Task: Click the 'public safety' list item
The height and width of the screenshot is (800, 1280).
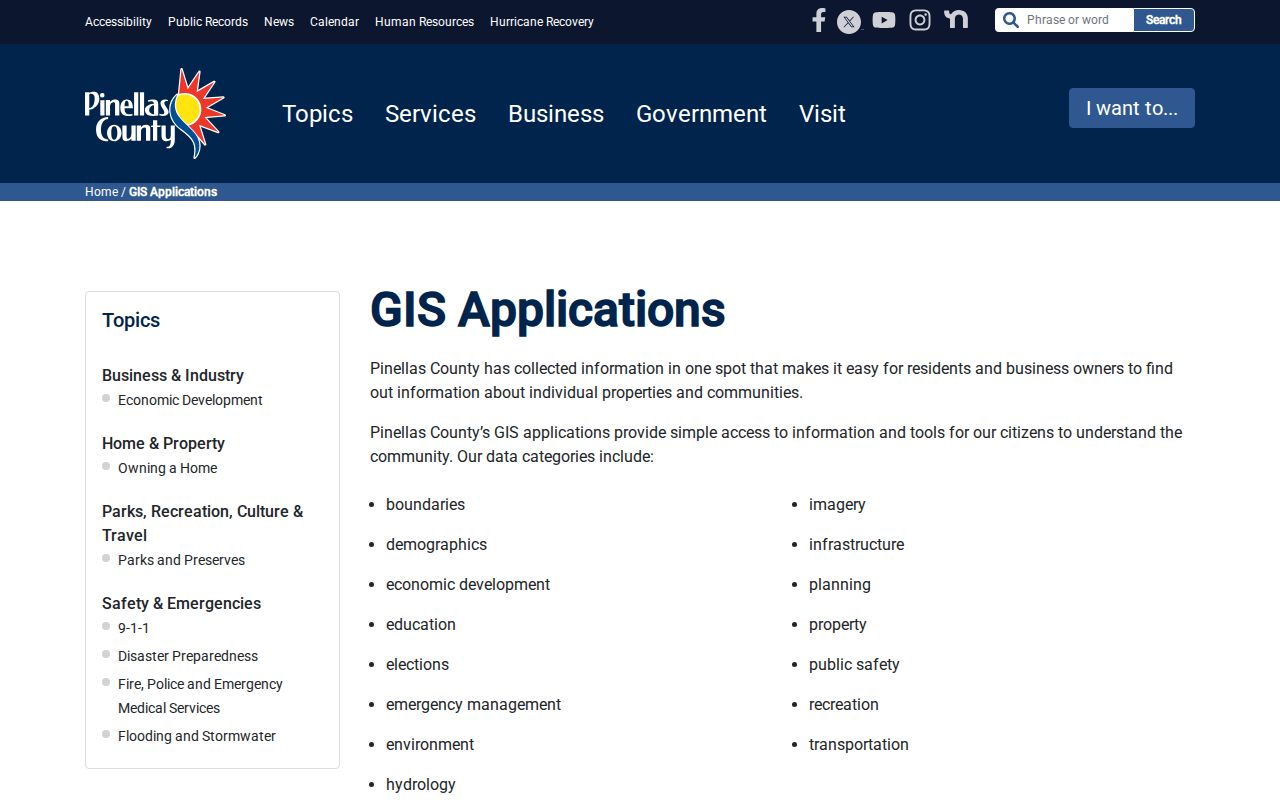Action: click(854, 665)
